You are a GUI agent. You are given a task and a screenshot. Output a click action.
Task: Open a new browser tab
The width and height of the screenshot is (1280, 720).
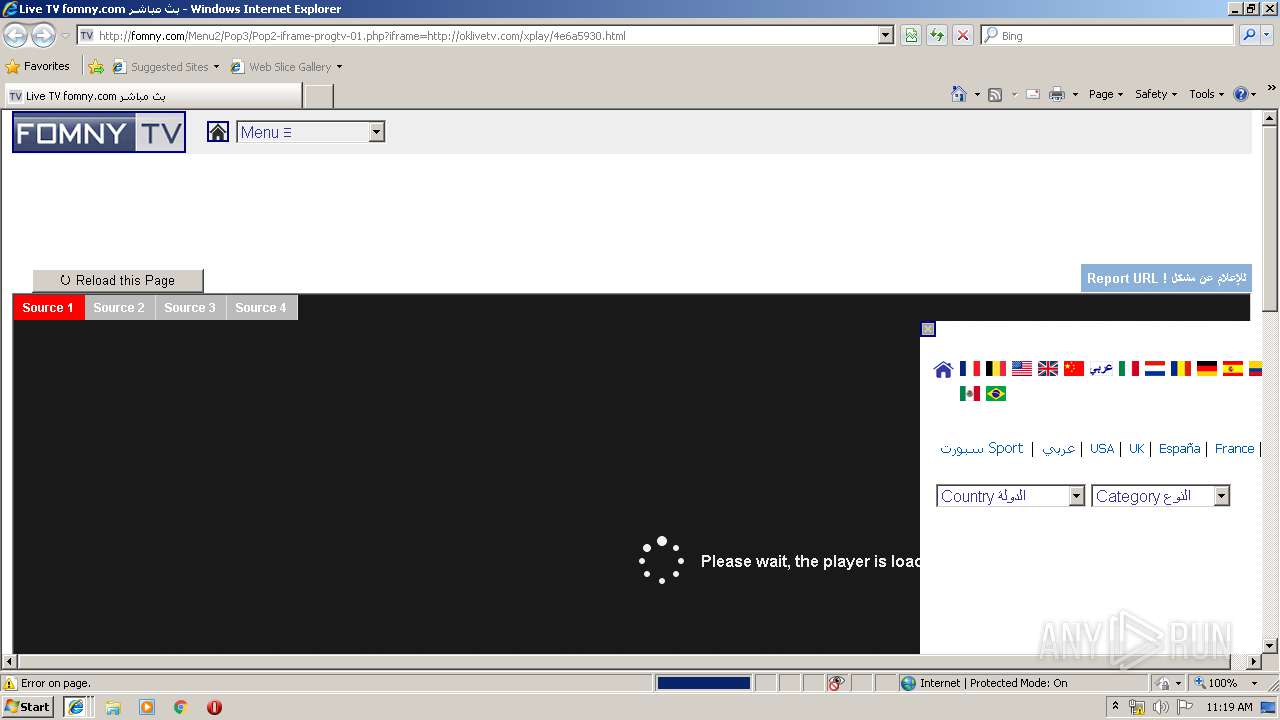[x=318, y=96]
